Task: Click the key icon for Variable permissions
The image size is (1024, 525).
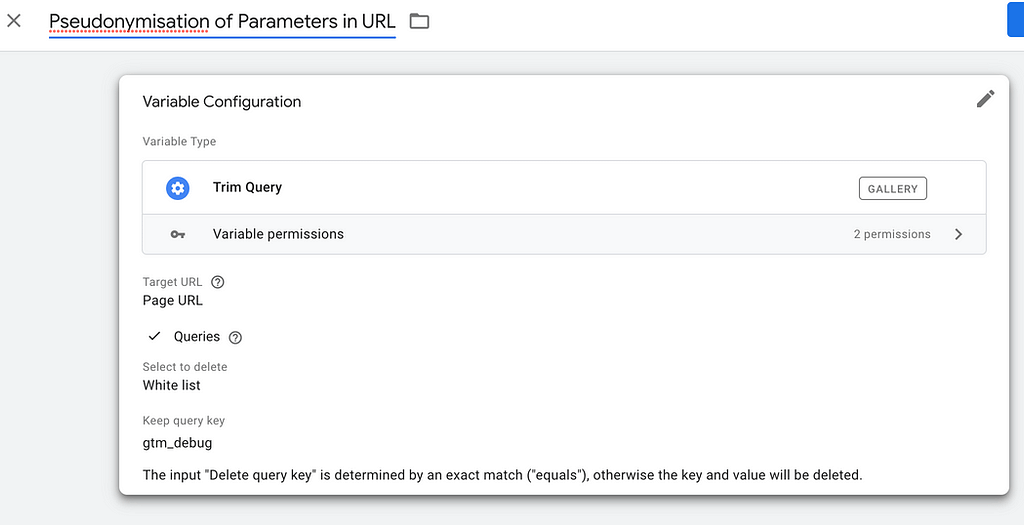Action: [178, 234]
